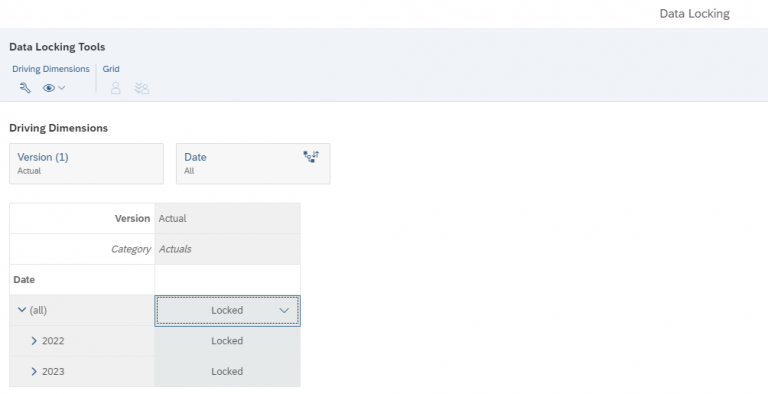768x394 pixels.
Task: Open the hierarchy icon on the Date tile
Action: tap(311, 157)
